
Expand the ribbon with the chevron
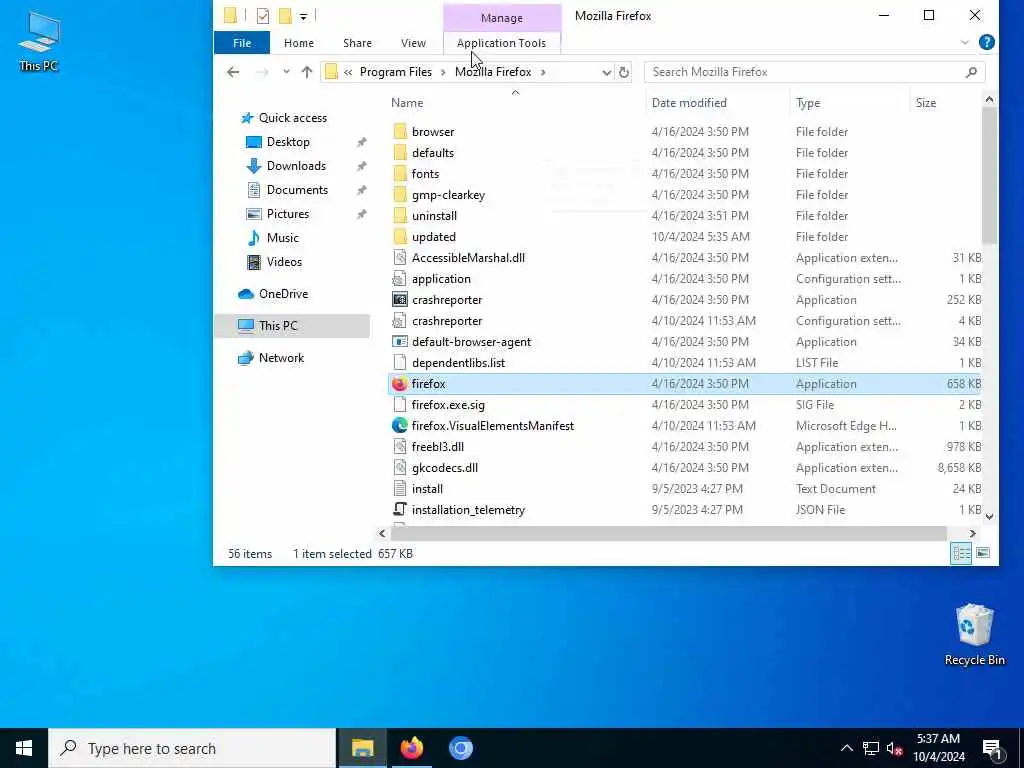pos(965,42)
